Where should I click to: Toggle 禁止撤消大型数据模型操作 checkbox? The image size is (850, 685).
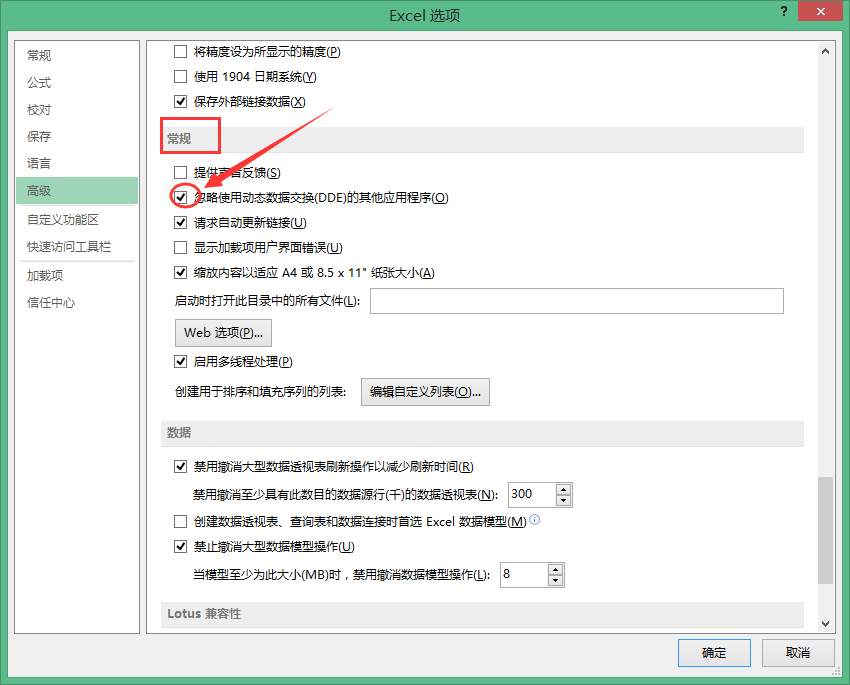[x=181, y=546]
